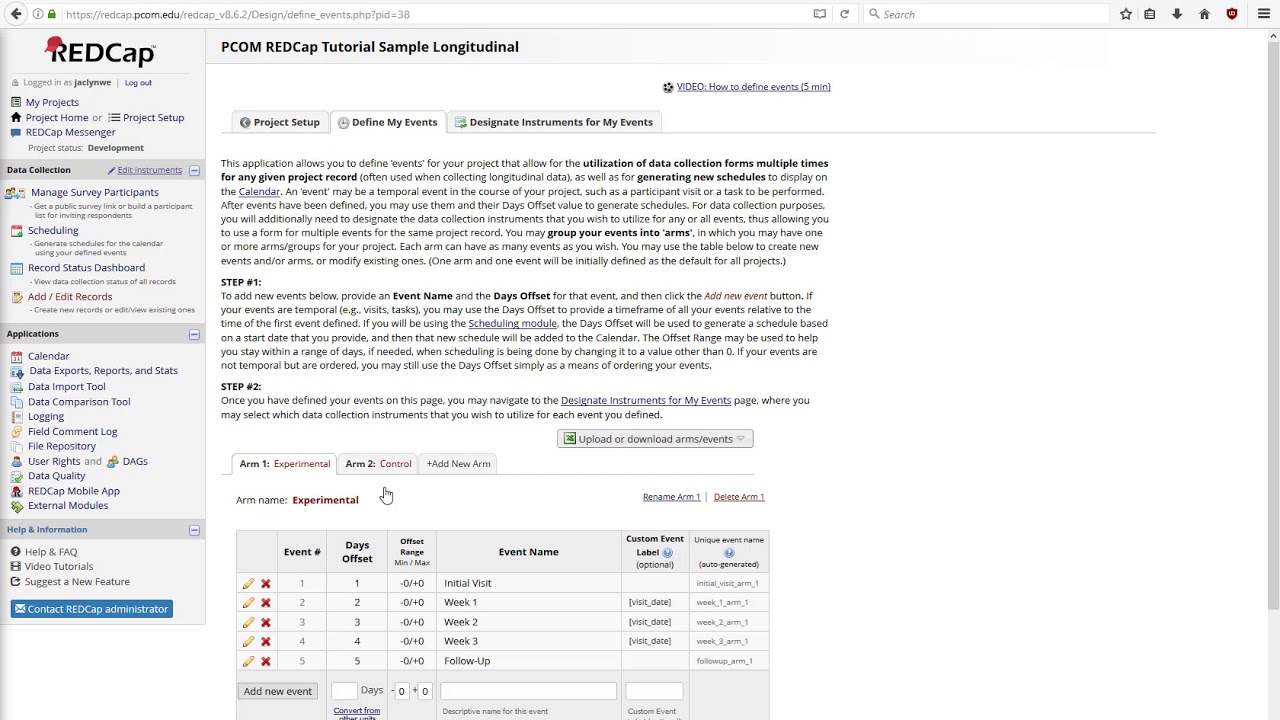
Task: Select the Arm 1: Experimental tab
Action: 284,464
